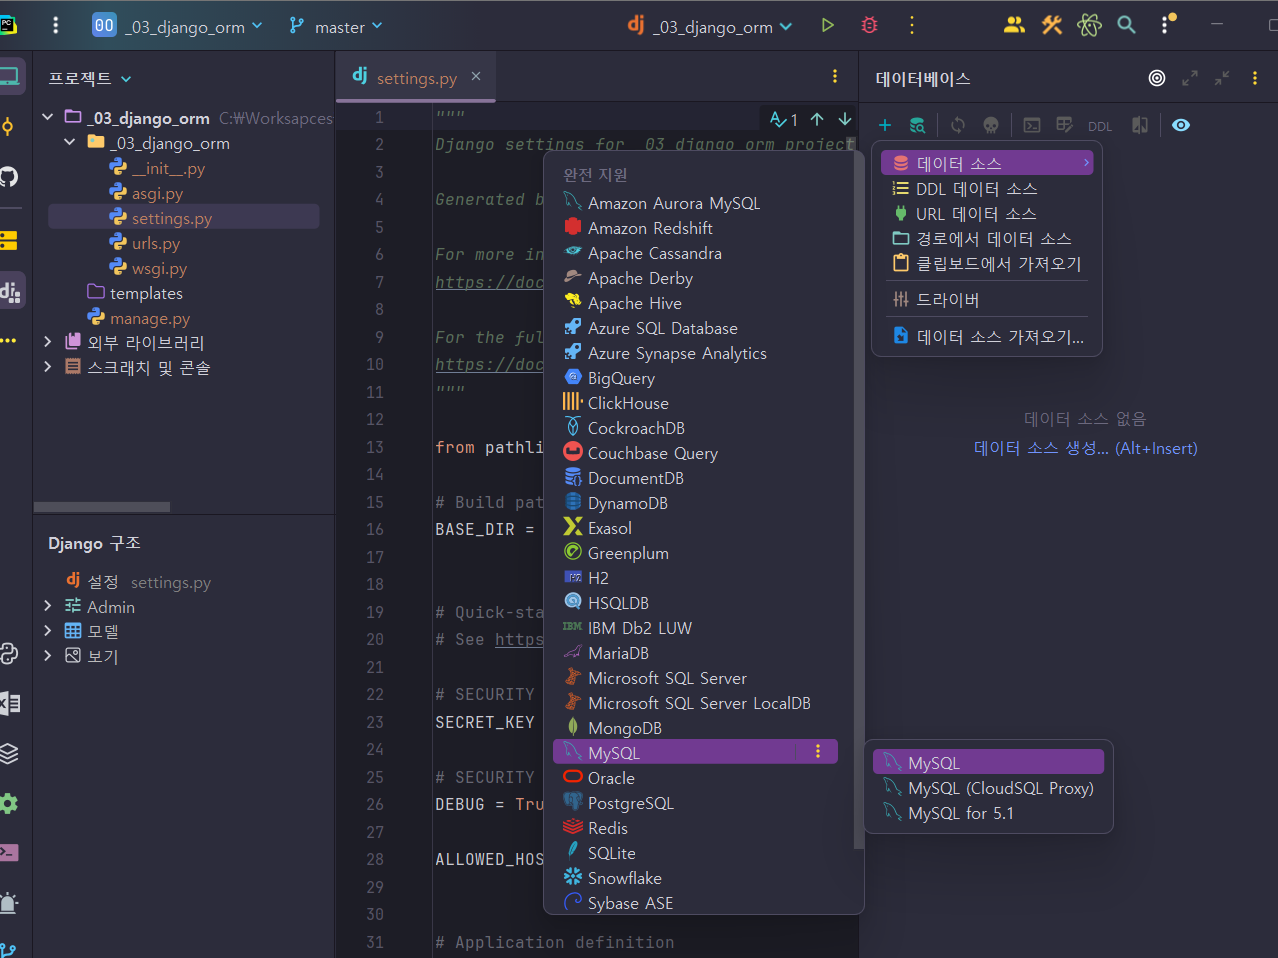Open the Problems alarm sidebar icon
Viewport: 1278px width, 958px height.
click(x=8, y=903)
